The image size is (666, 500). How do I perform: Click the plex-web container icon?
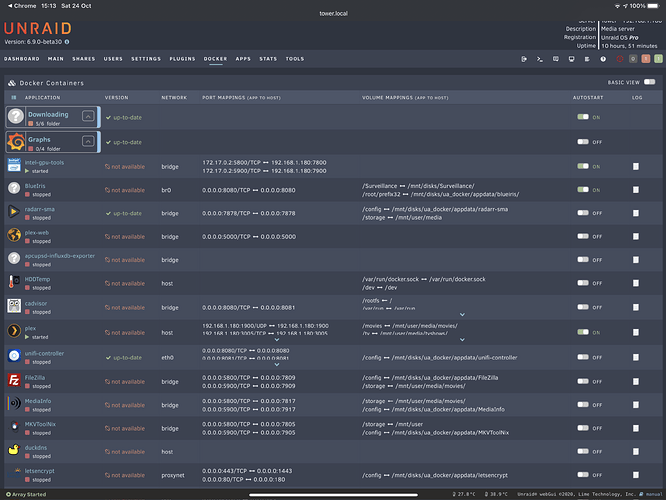coord(14,234)
